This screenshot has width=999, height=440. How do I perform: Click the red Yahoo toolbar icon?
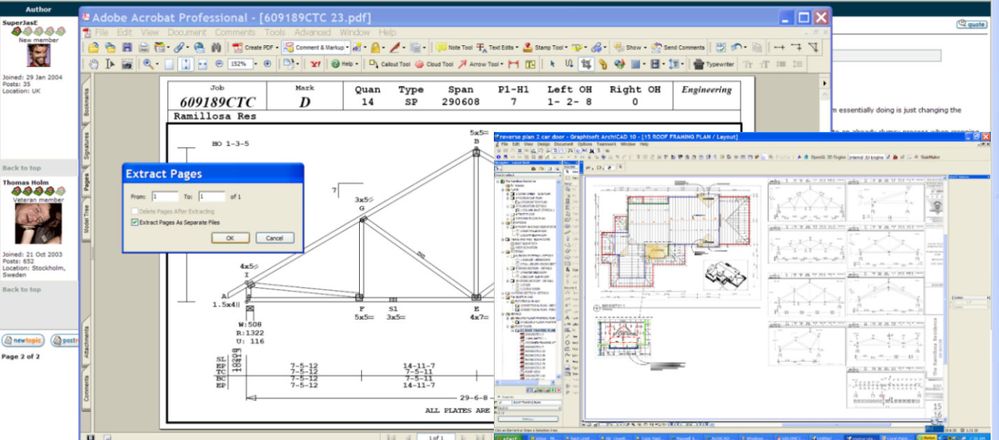315,64
